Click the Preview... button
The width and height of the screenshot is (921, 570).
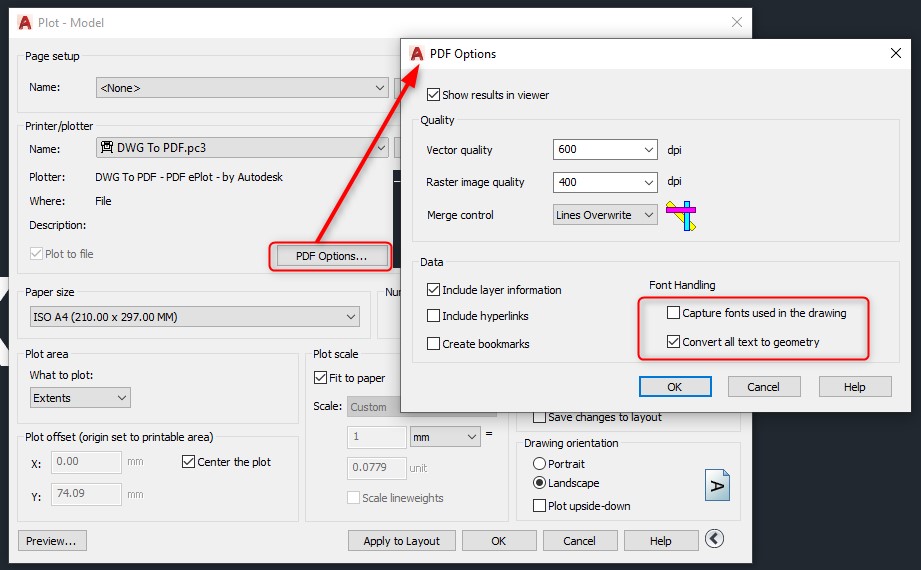click(52, 541)
